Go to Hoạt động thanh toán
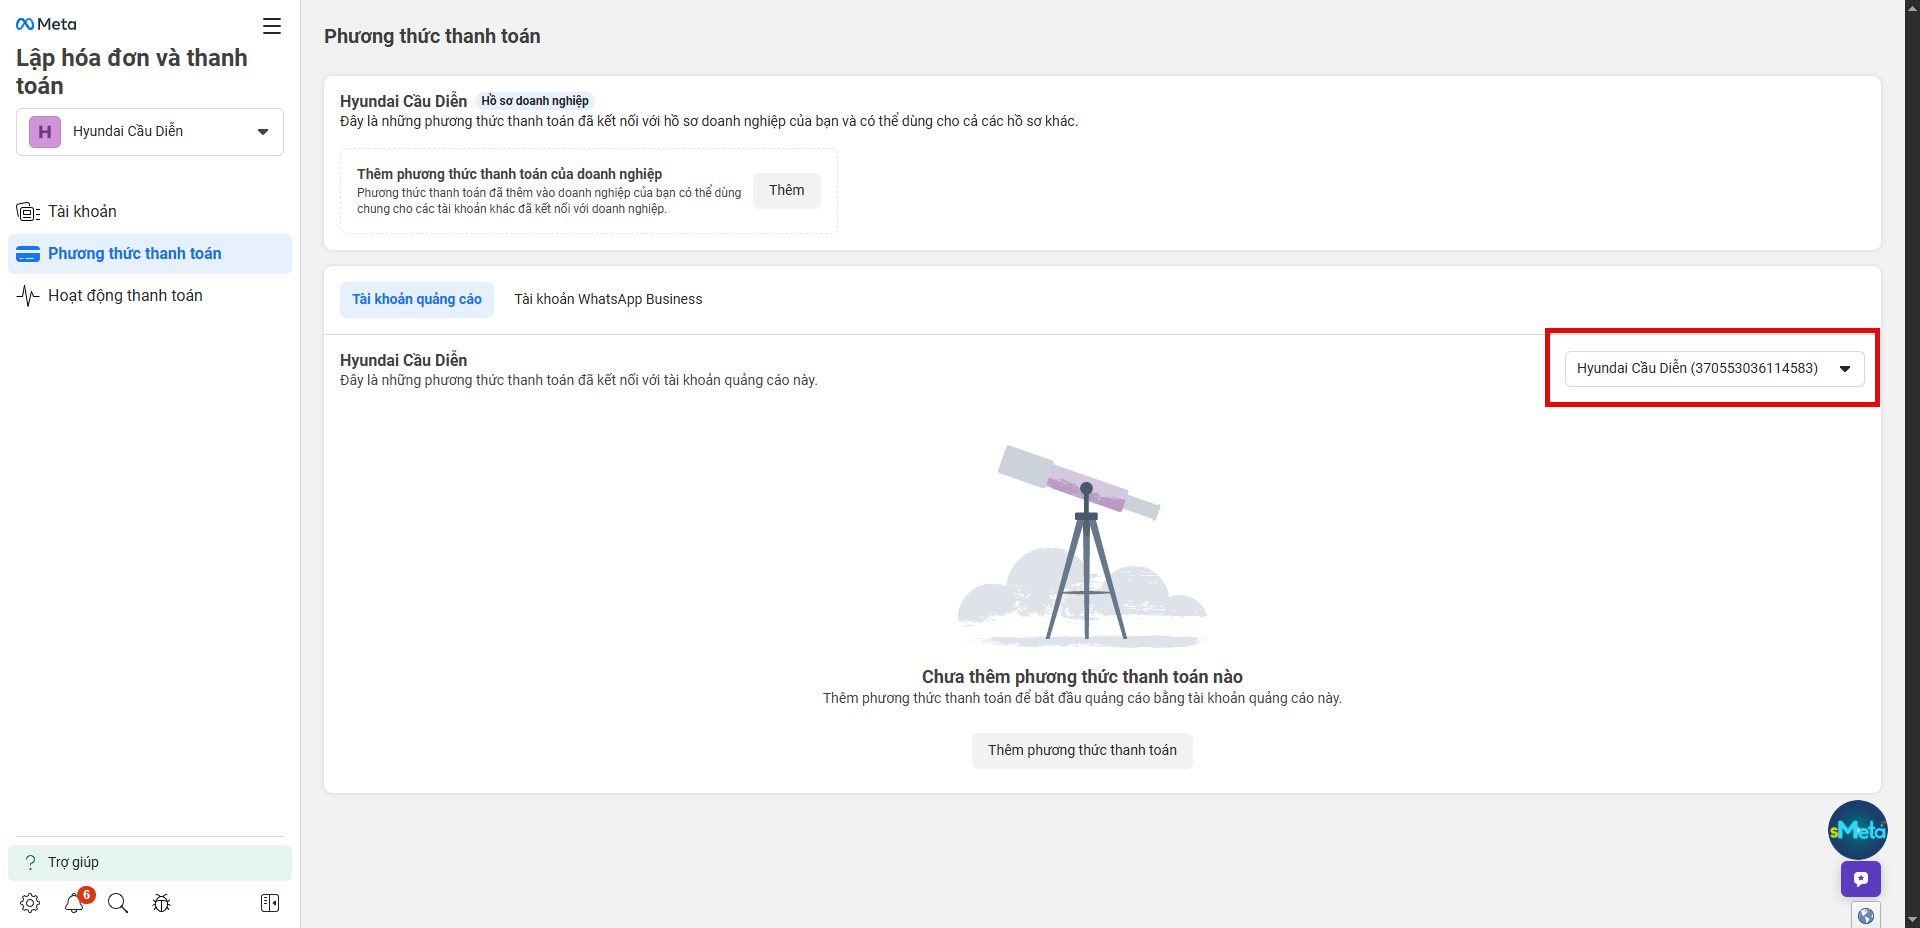This screenshot has width=1920, height=928. pyautogui.click(x=125, y=296)
